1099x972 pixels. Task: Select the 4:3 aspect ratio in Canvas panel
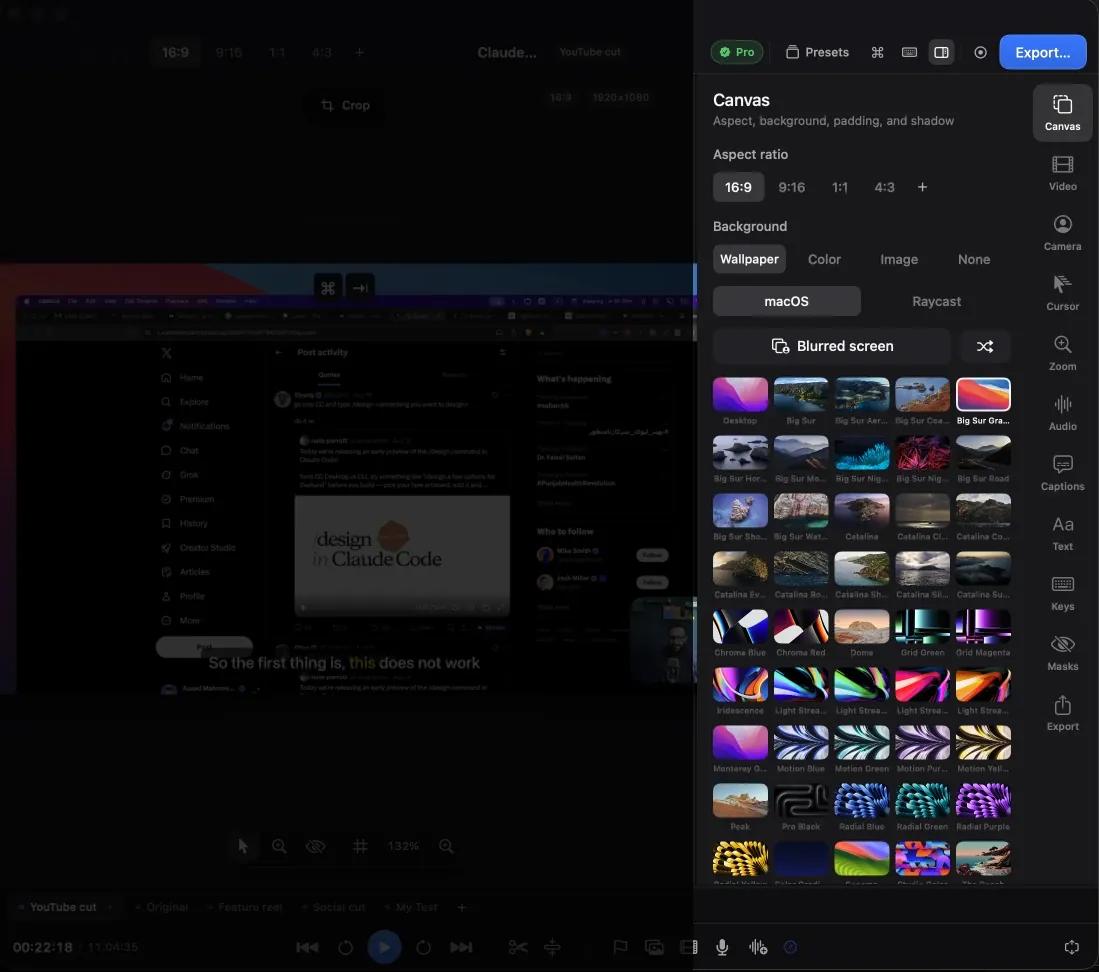884,187
